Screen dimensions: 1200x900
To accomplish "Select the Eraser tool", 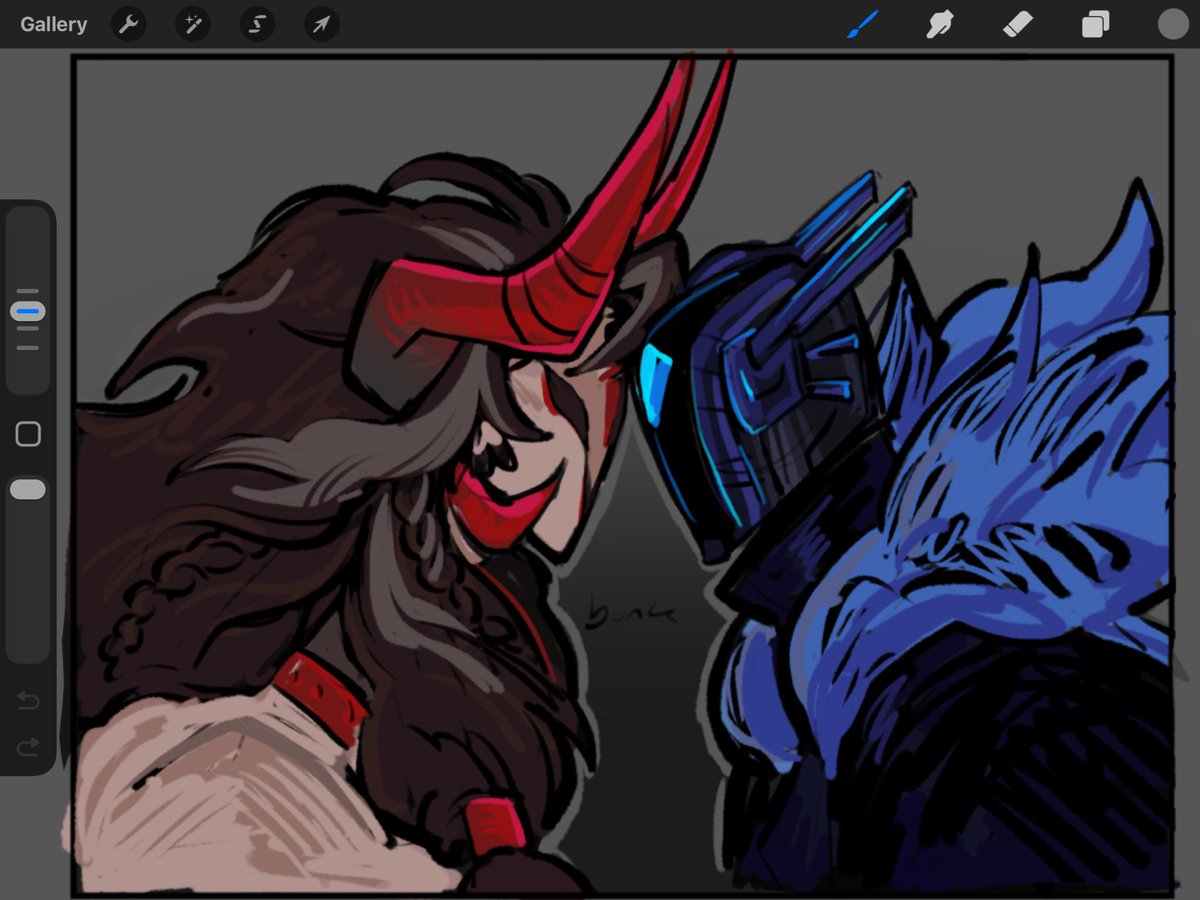I will [1017, 24].
